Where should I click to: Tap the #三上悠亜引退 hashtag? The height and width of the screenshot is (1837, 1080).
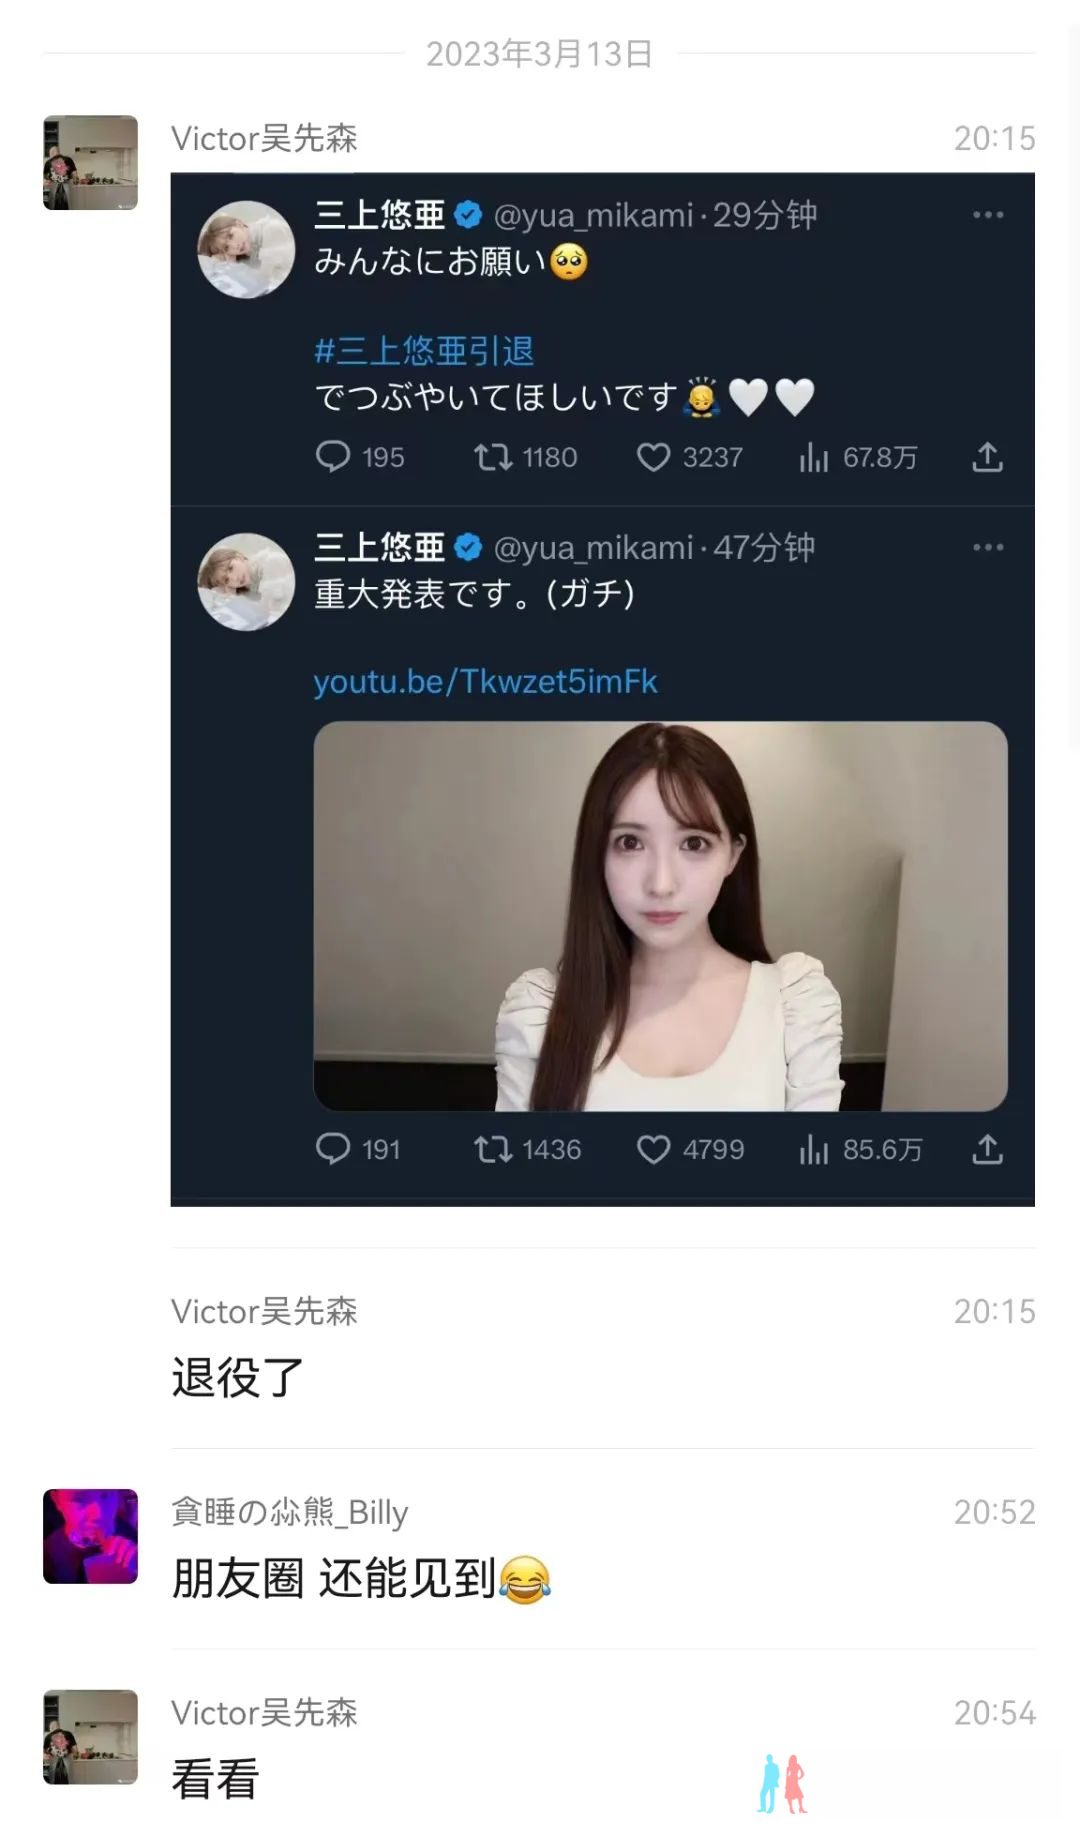tap(424, 351)
